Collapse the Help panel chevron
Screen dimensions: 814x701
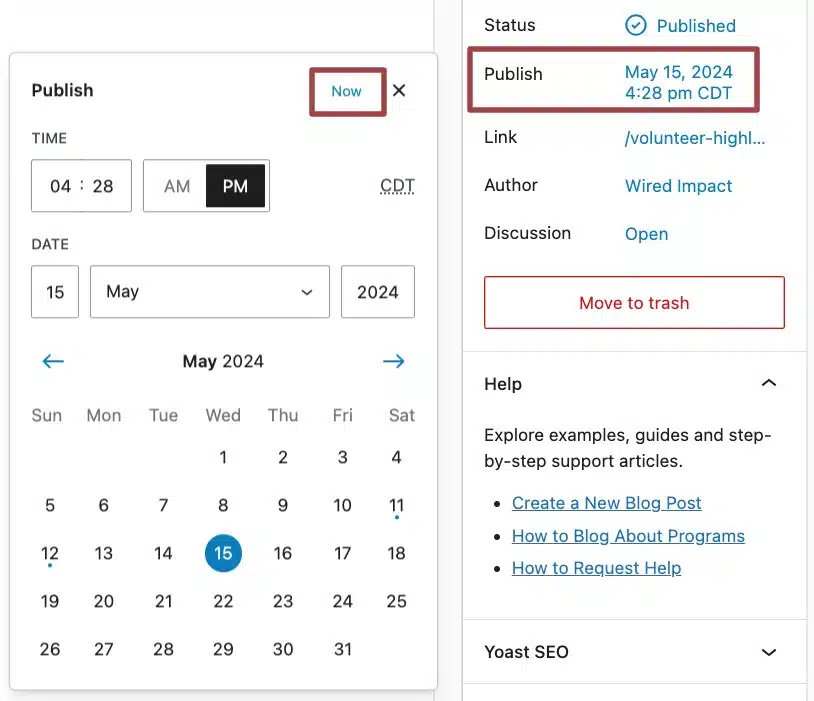tap(769, 383)
